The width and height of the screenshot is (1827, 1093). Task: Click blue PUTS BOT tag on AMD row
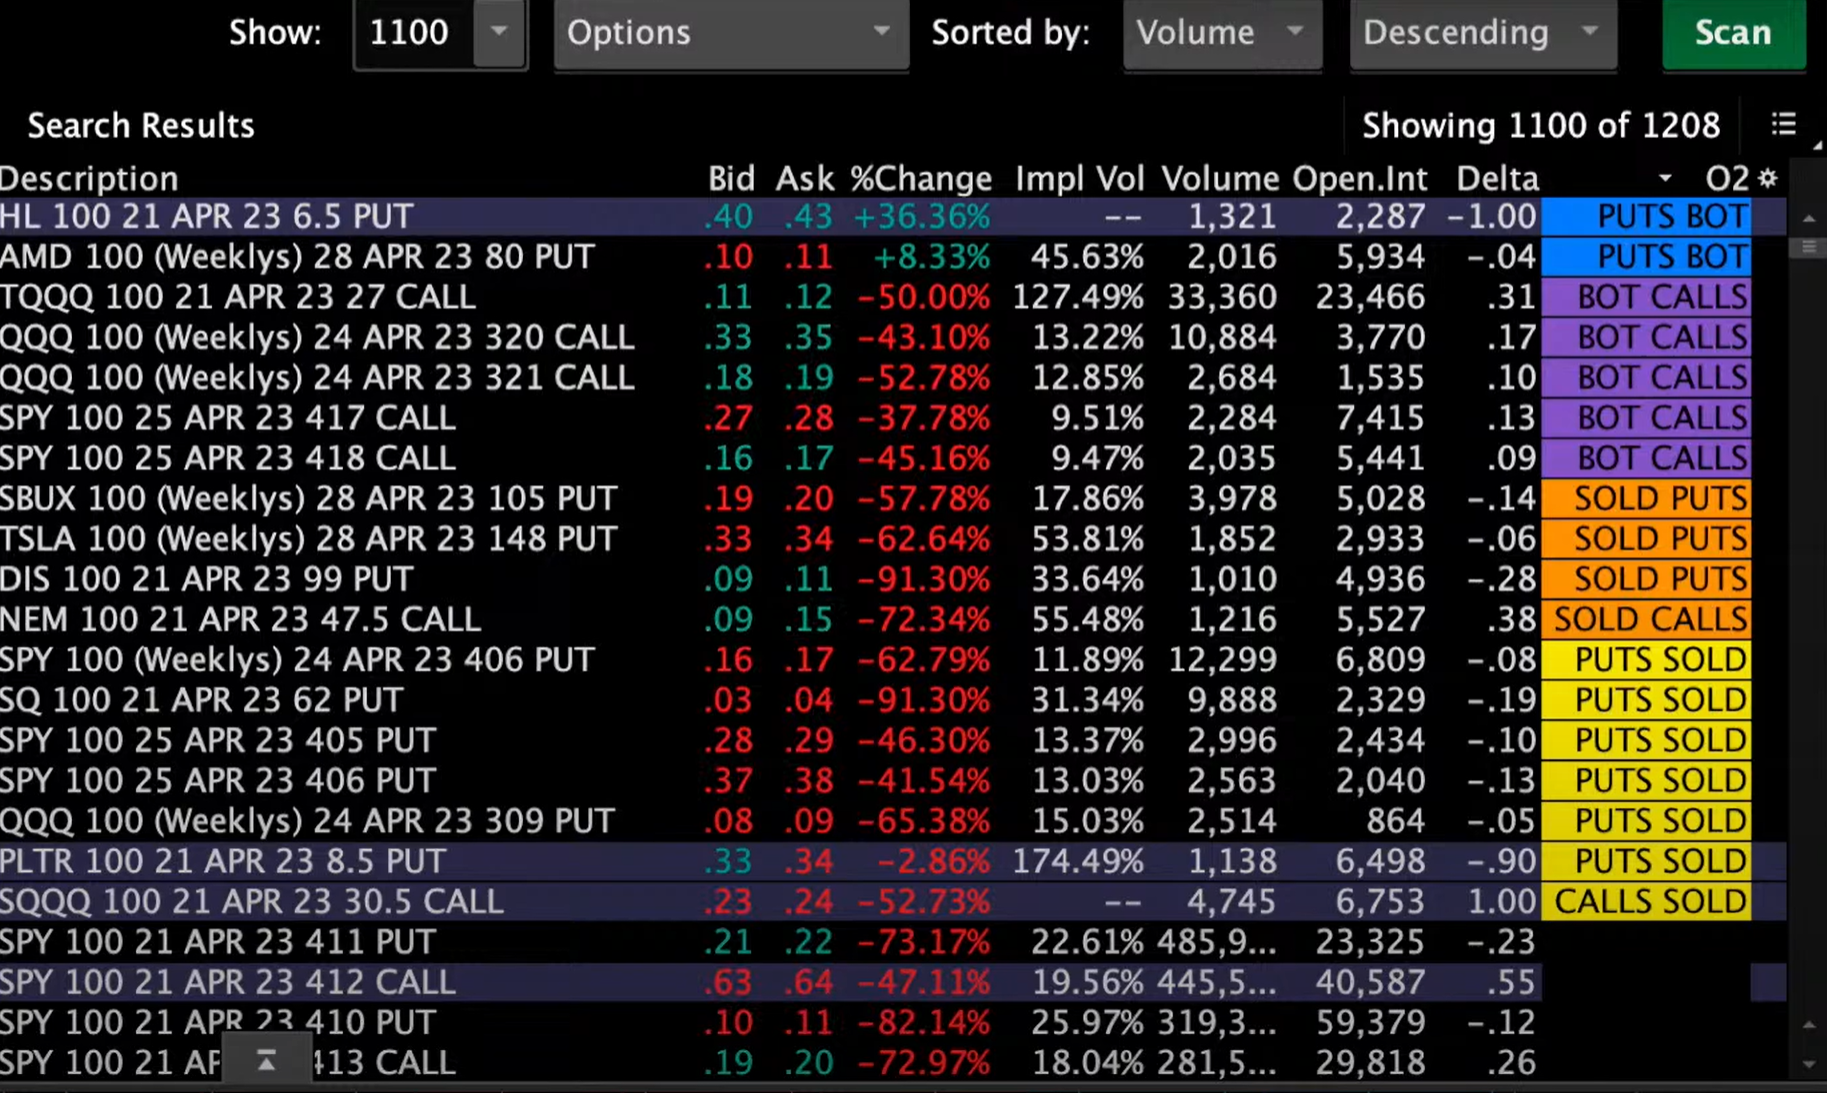coord(1646,257)
